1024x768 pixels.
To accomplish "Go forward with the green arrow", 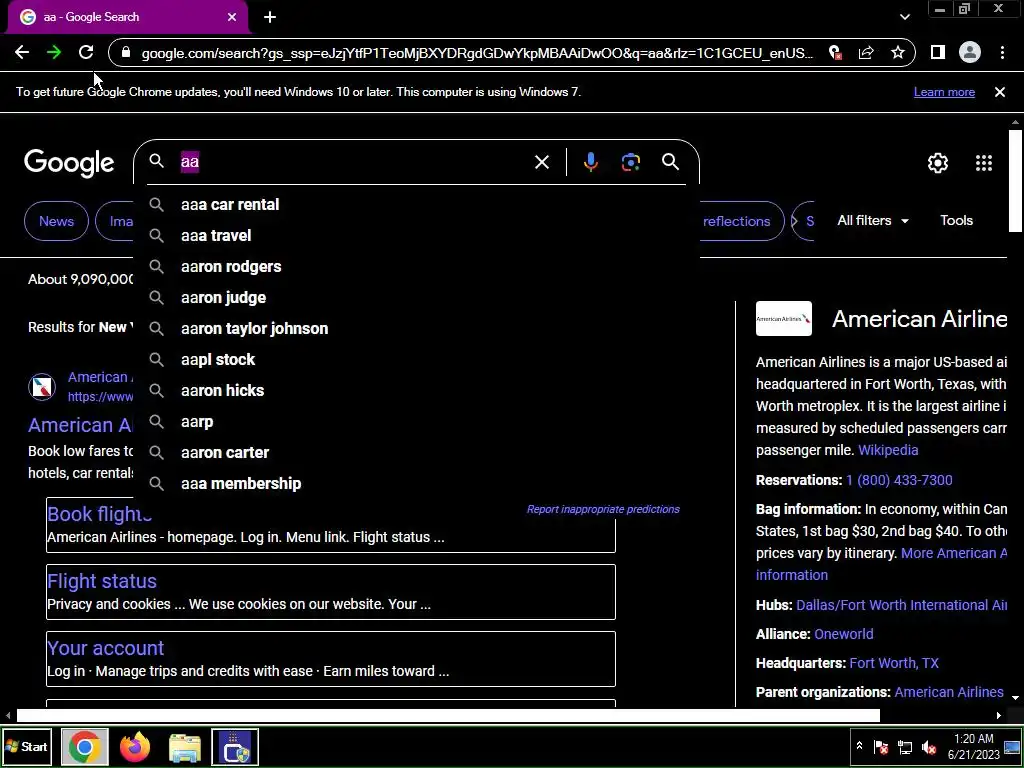I will (54, 52).
